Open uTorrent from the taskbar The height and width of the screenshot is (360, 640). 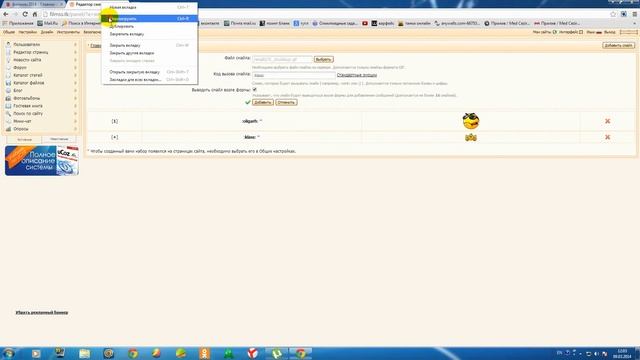pyautogui.click(x=276, y=353)
